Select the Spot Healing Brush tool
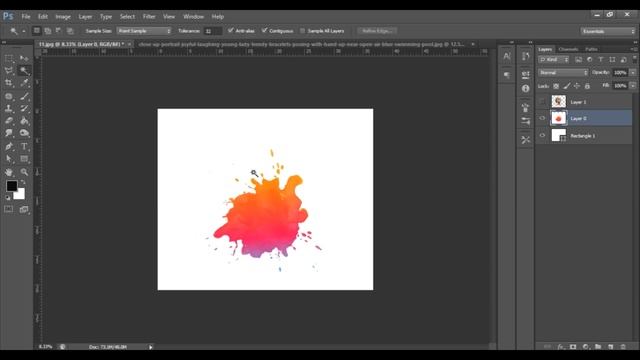Image resolution: width=640 pixels, height=360 pixels. (x=9, y=96)
